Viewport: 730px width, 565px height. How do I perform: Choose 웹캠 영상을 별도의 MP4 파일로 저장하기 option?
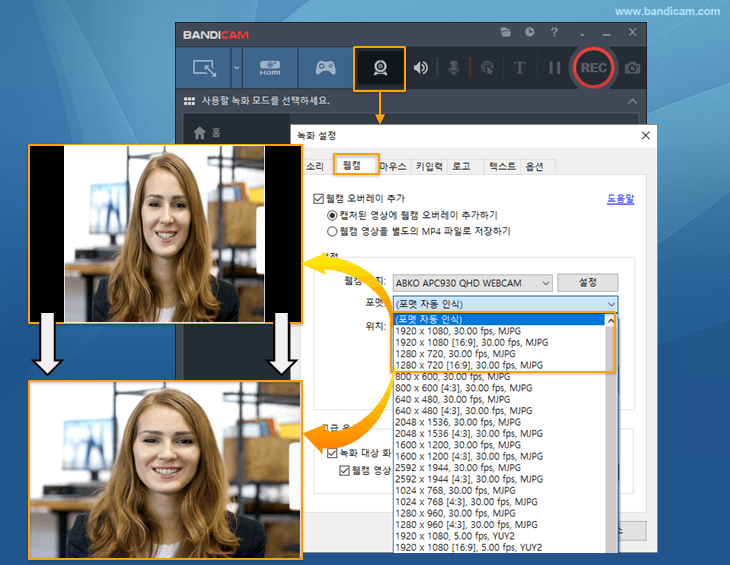tap(332, 231)
